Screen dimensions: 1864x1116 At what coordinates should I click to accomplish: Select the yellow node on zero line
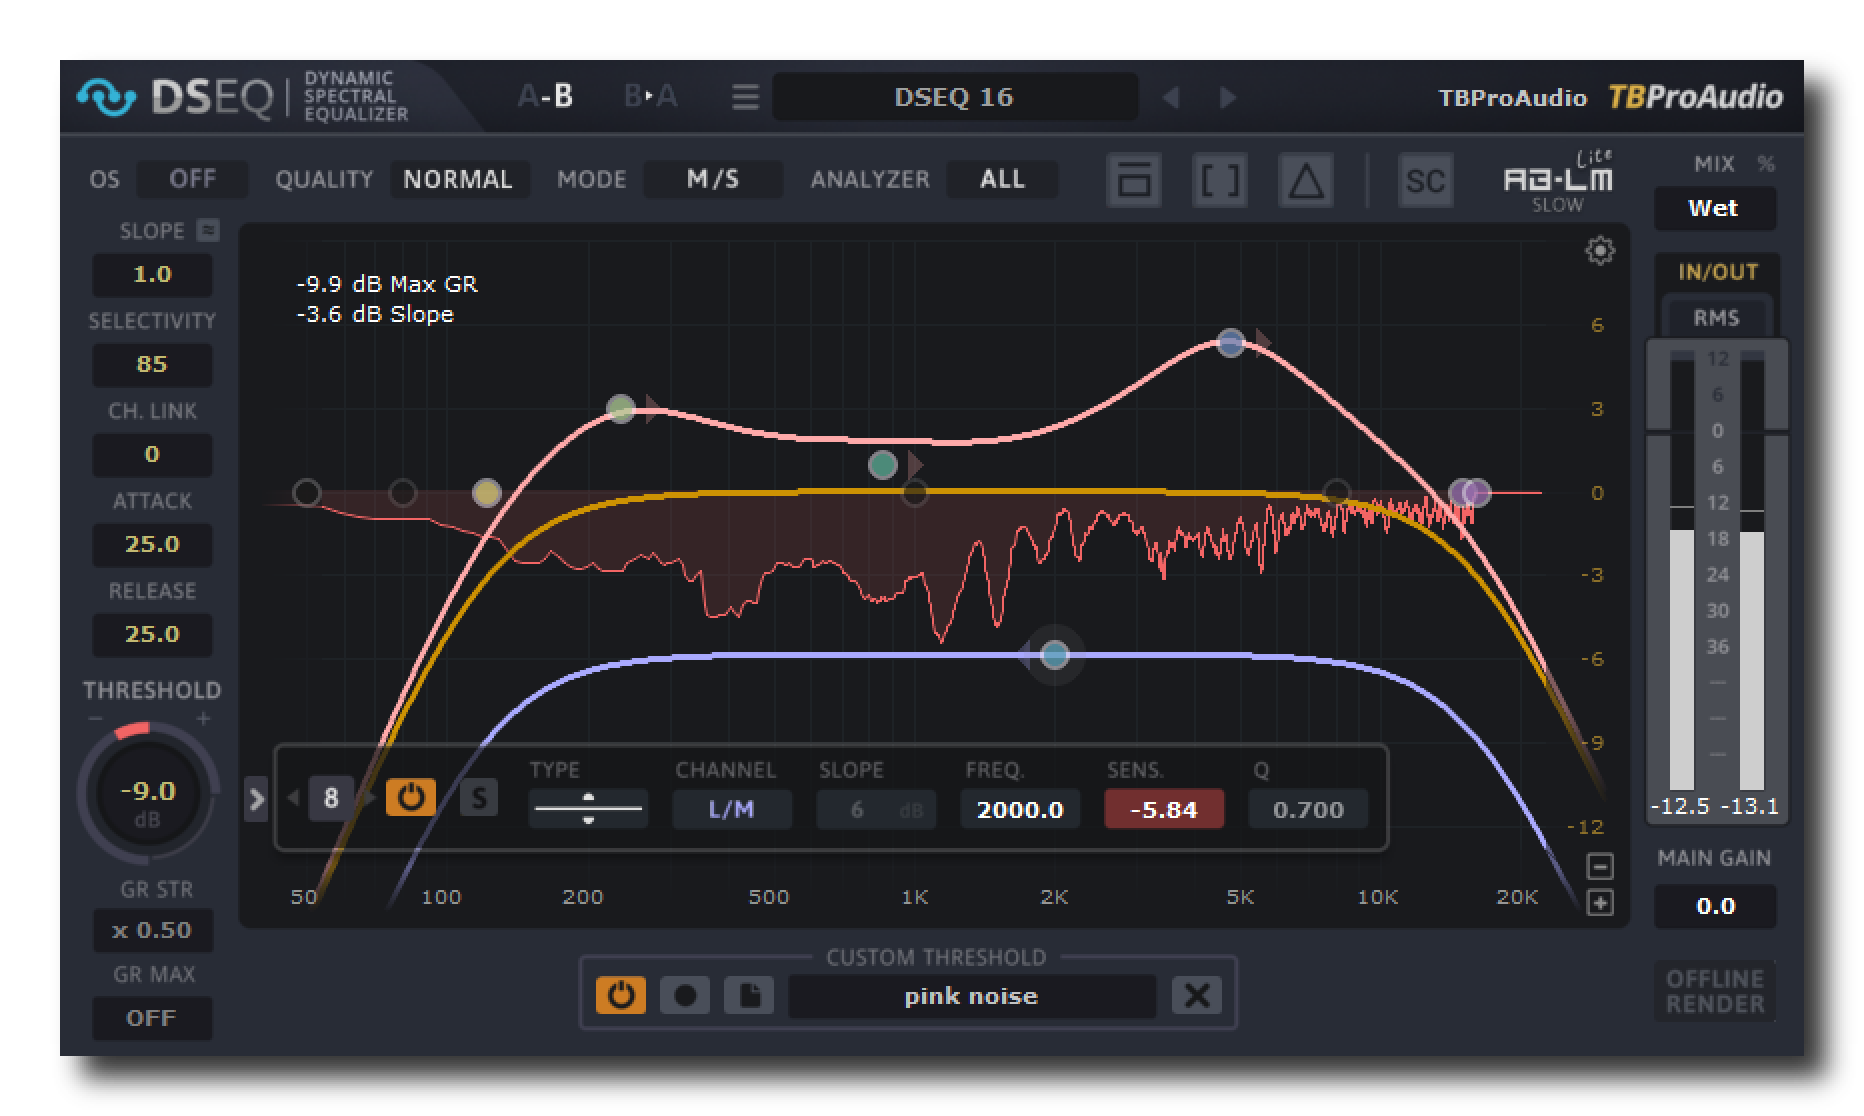coord(487,493)
